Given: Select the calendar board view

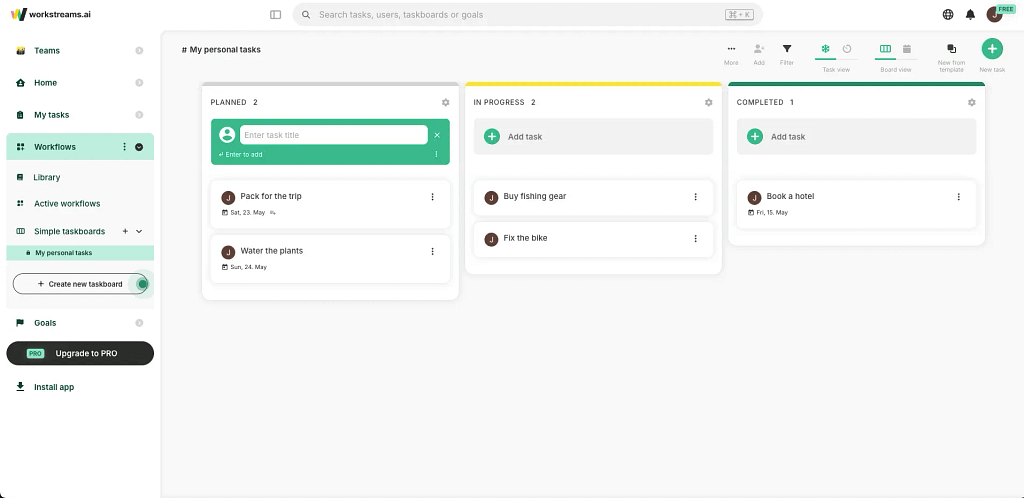Looking at the screenshot, I should (x=907, y=49).
